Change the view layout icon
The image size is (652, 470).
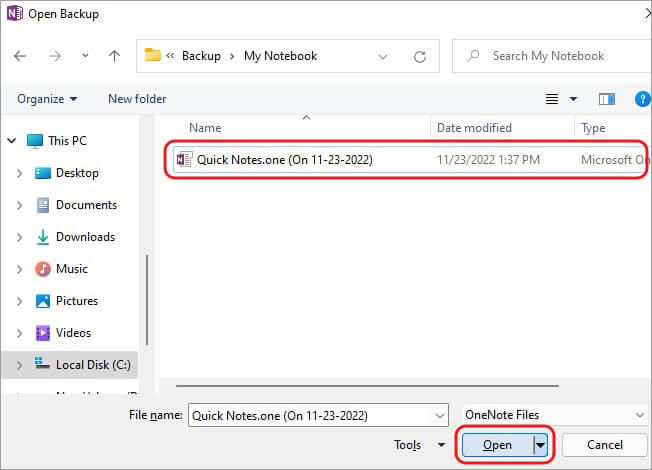pos(552,99)
